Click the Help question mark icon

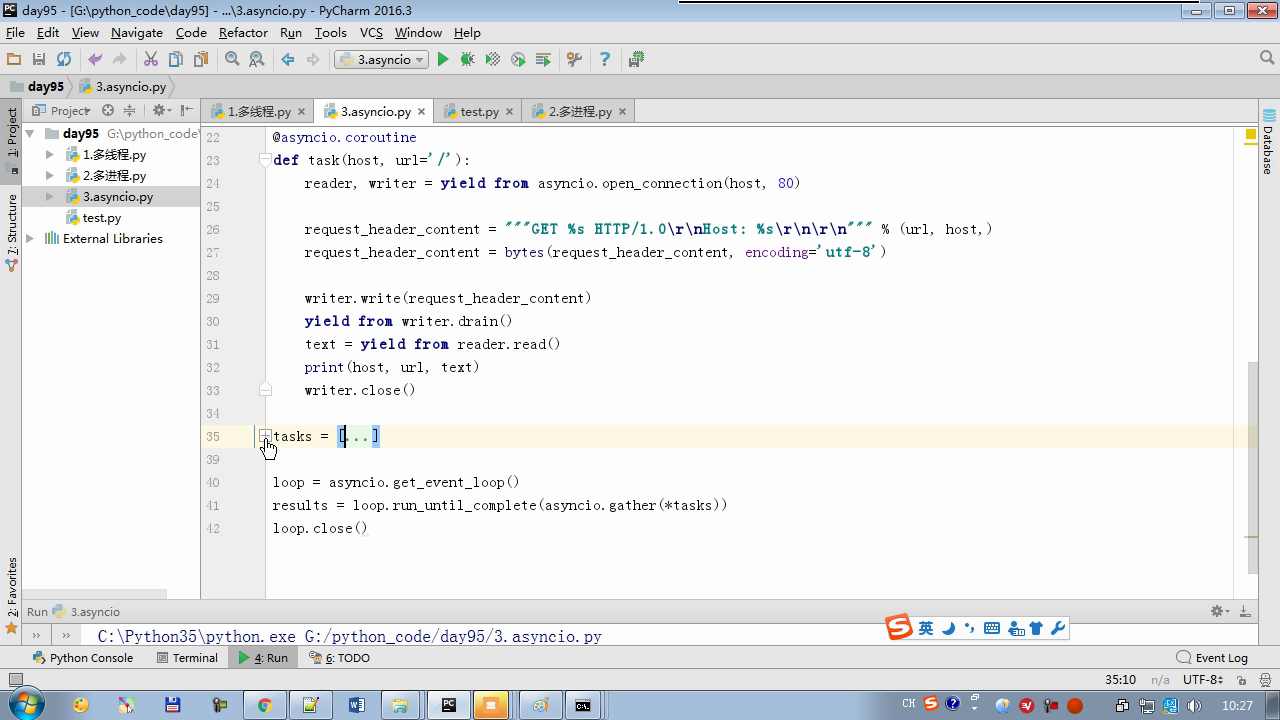[604, 60]
